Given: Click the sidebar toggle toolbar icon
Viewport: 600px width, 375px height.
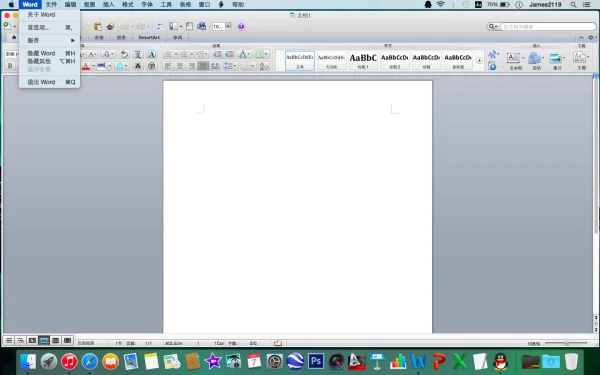Looking at the screenshot, I should tap(174, 26).
